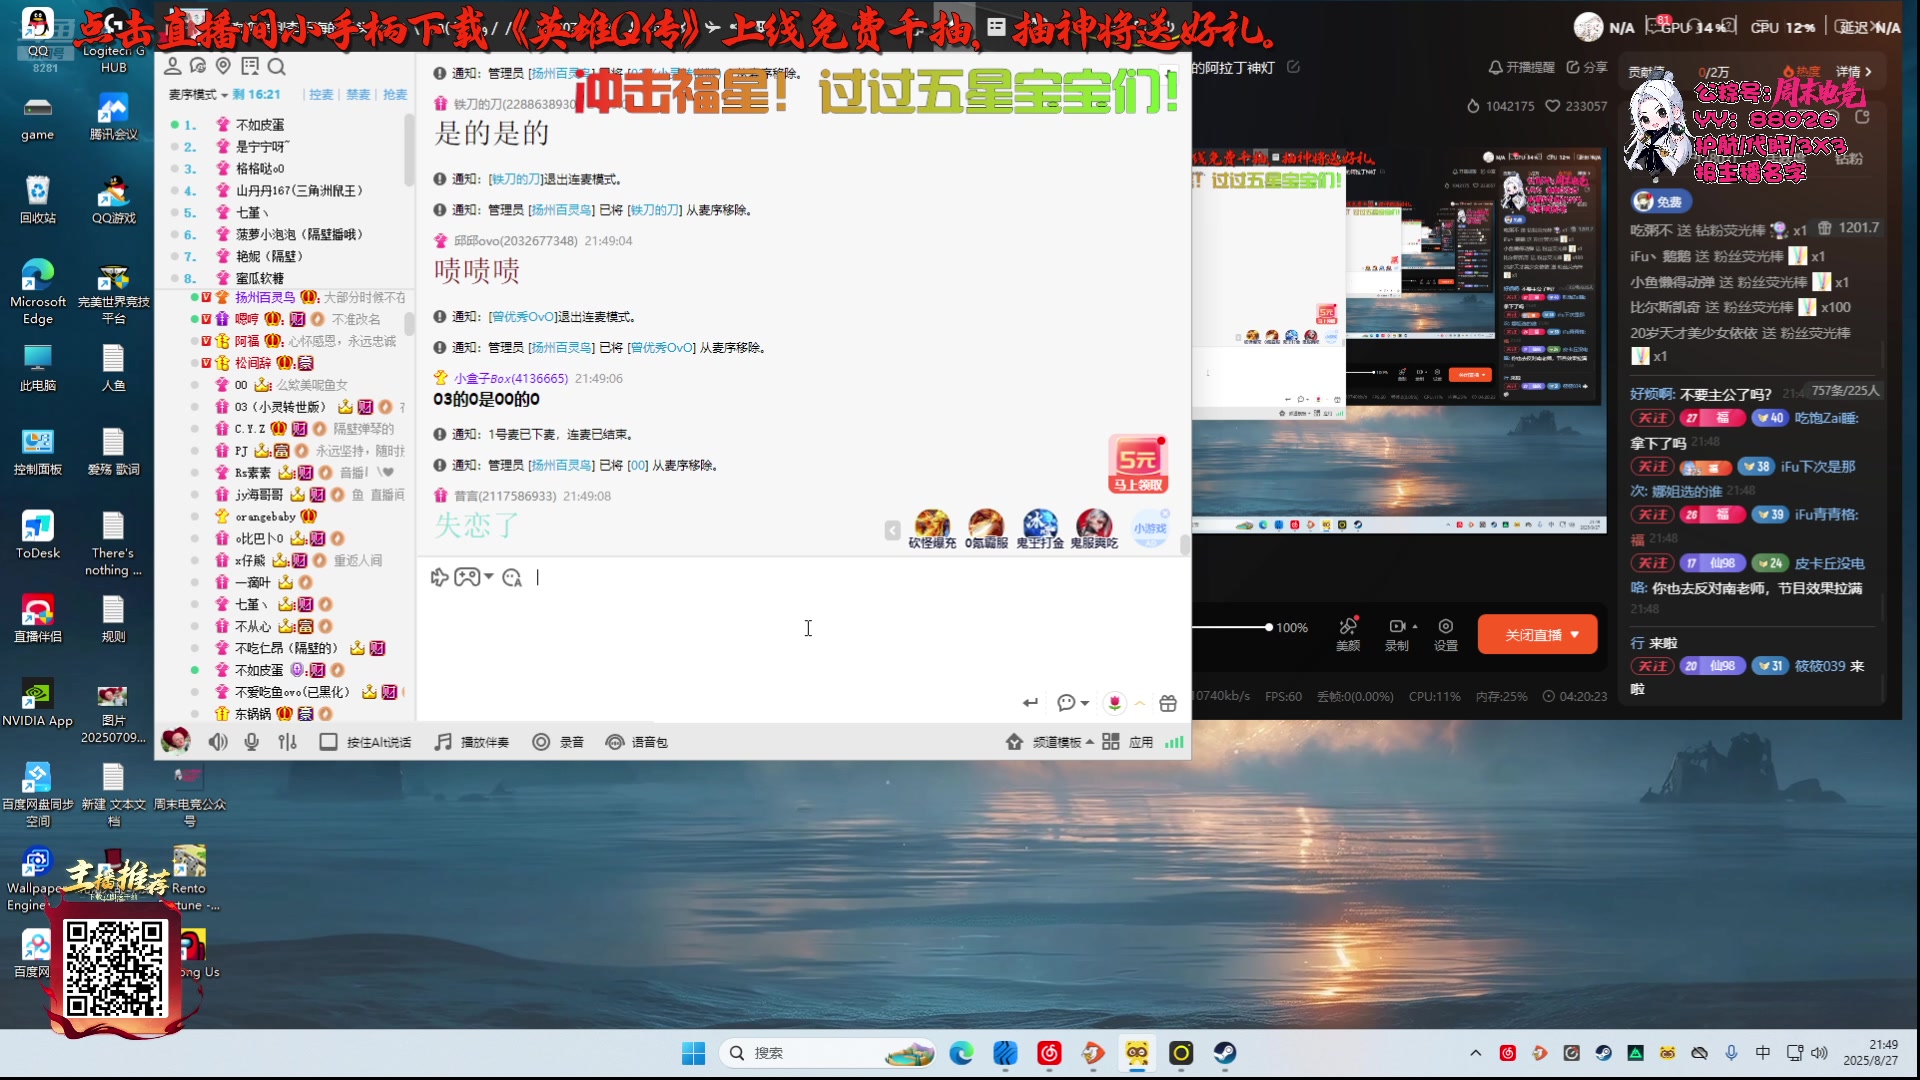Click 免费 gift badge in chat panel

1659,201
